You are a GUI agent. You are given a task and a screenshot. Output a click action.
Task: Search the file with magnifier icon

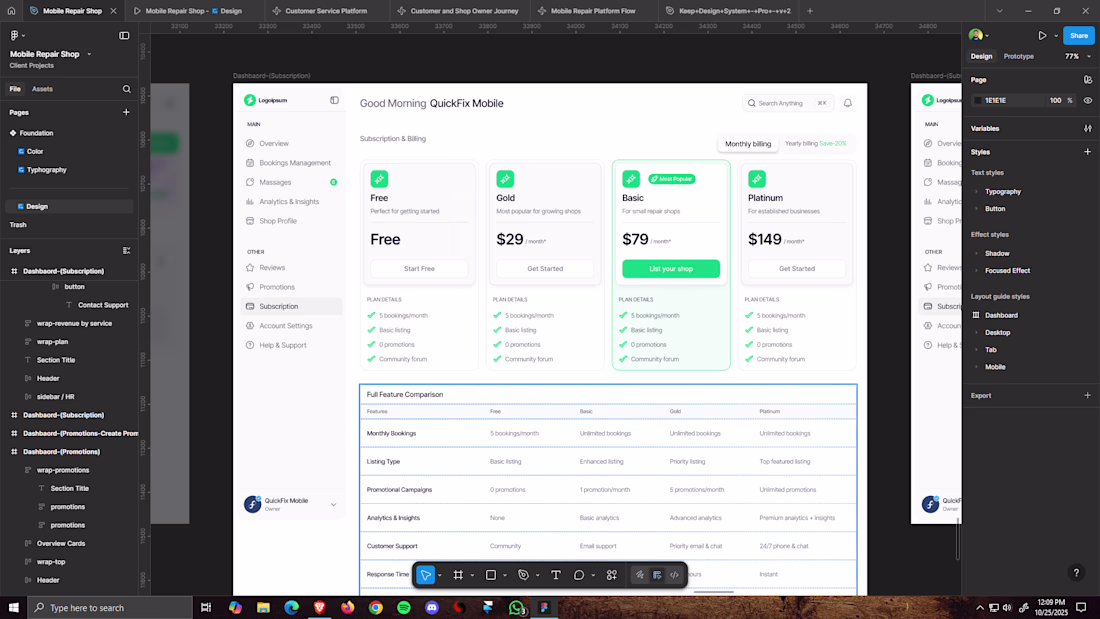[x=127, y=89]
